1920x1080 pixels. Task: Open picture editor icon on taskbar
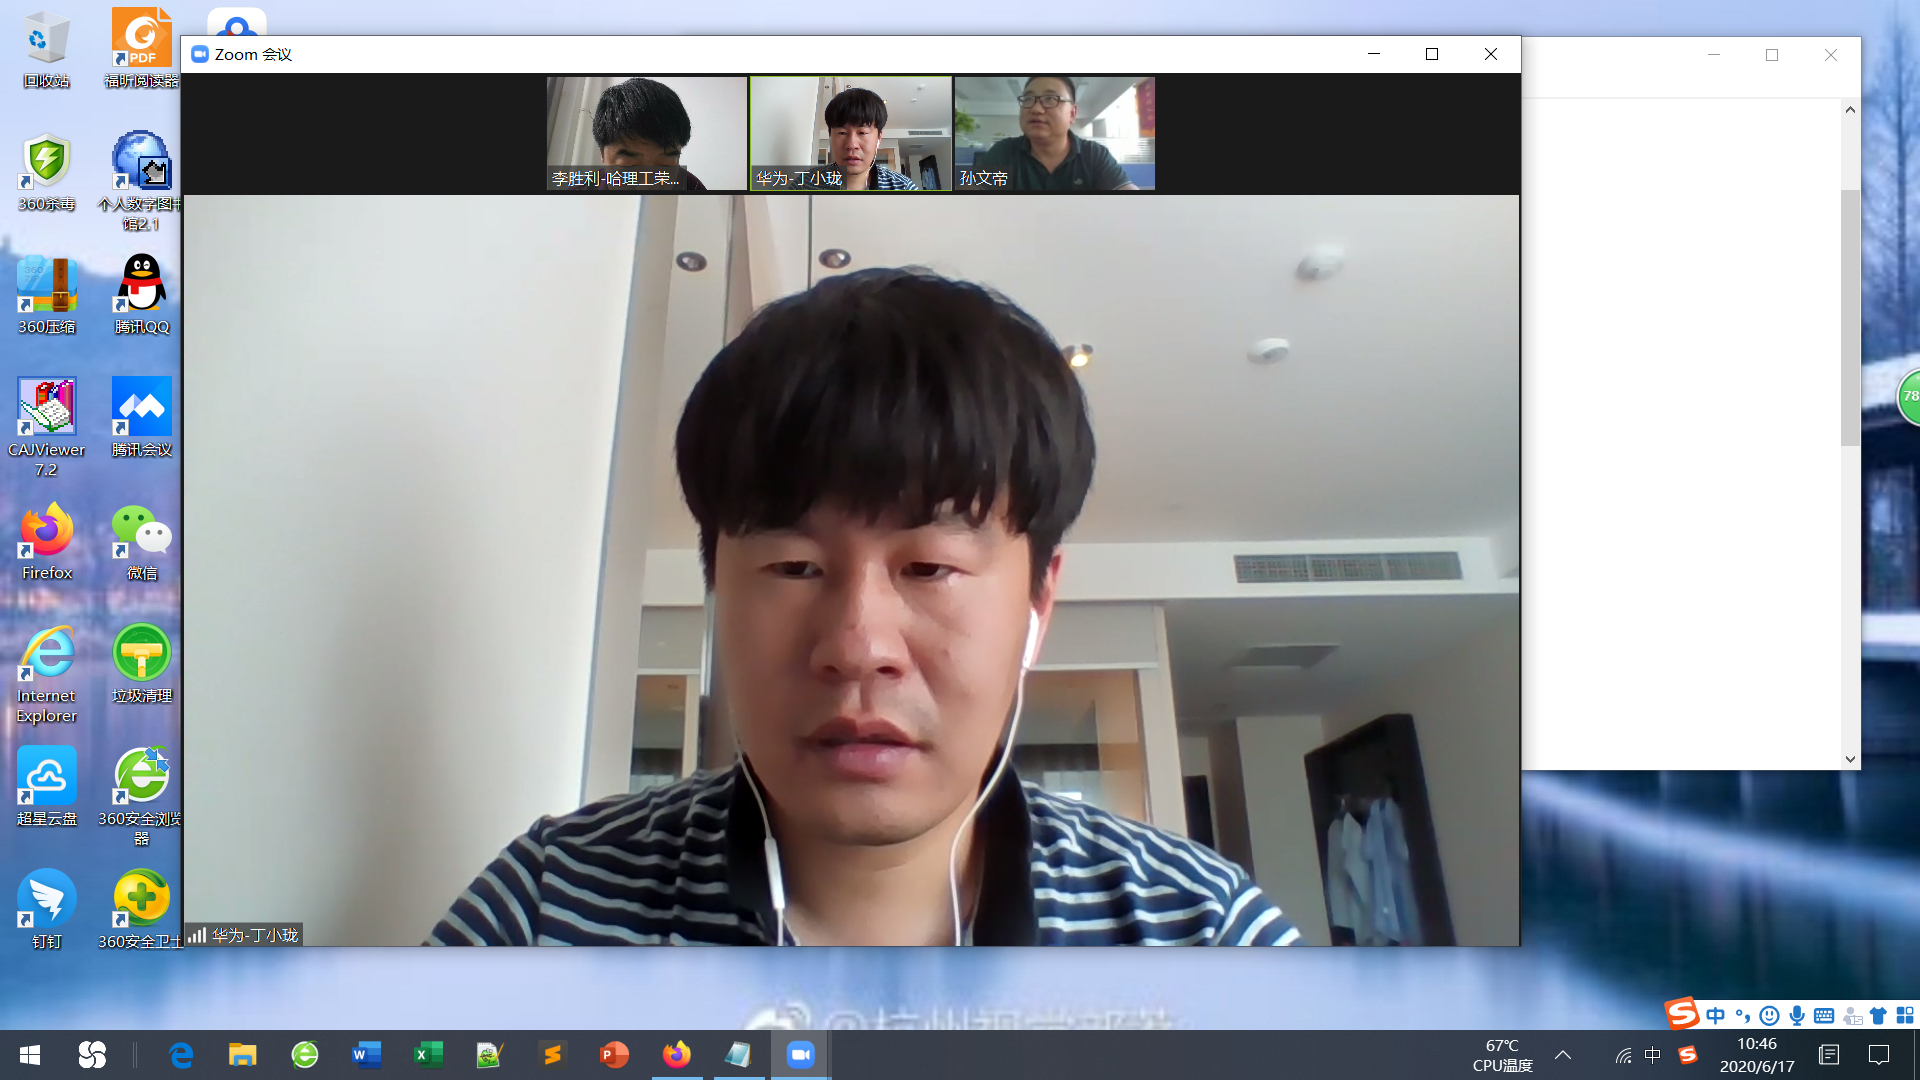pyautogui.click(x=490, y=1055)
